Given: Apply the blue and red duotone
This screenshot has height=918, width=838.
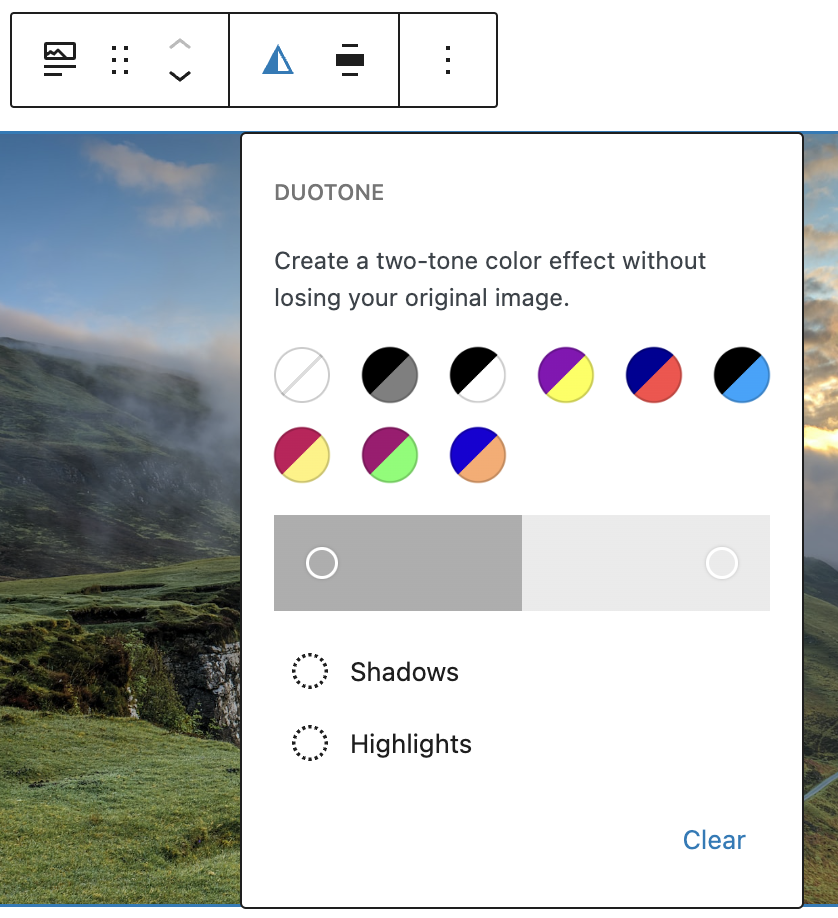Looking at the screenshot, I should [x=654, y=375].
